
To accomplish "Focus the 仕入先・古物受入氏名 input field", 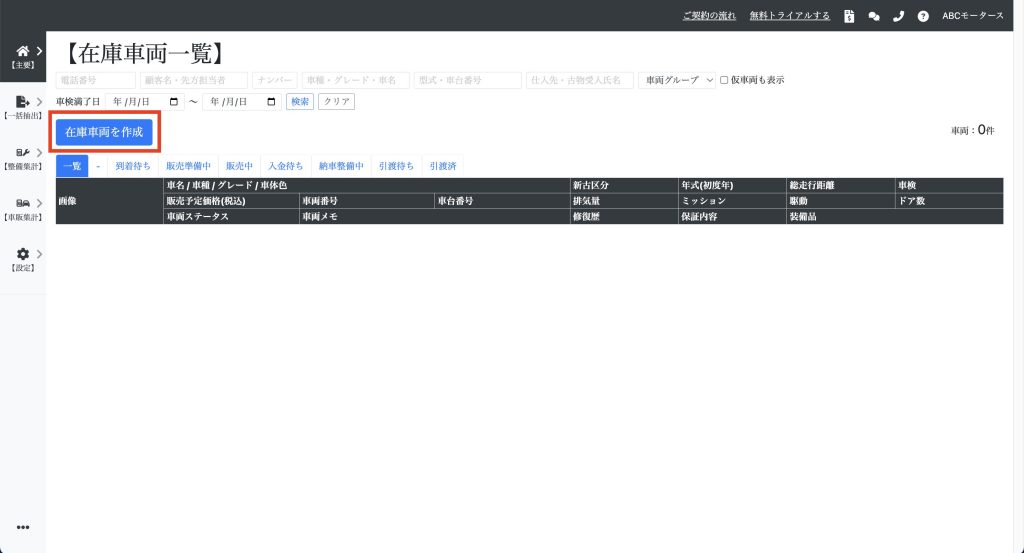I will (x=580, y=80).
